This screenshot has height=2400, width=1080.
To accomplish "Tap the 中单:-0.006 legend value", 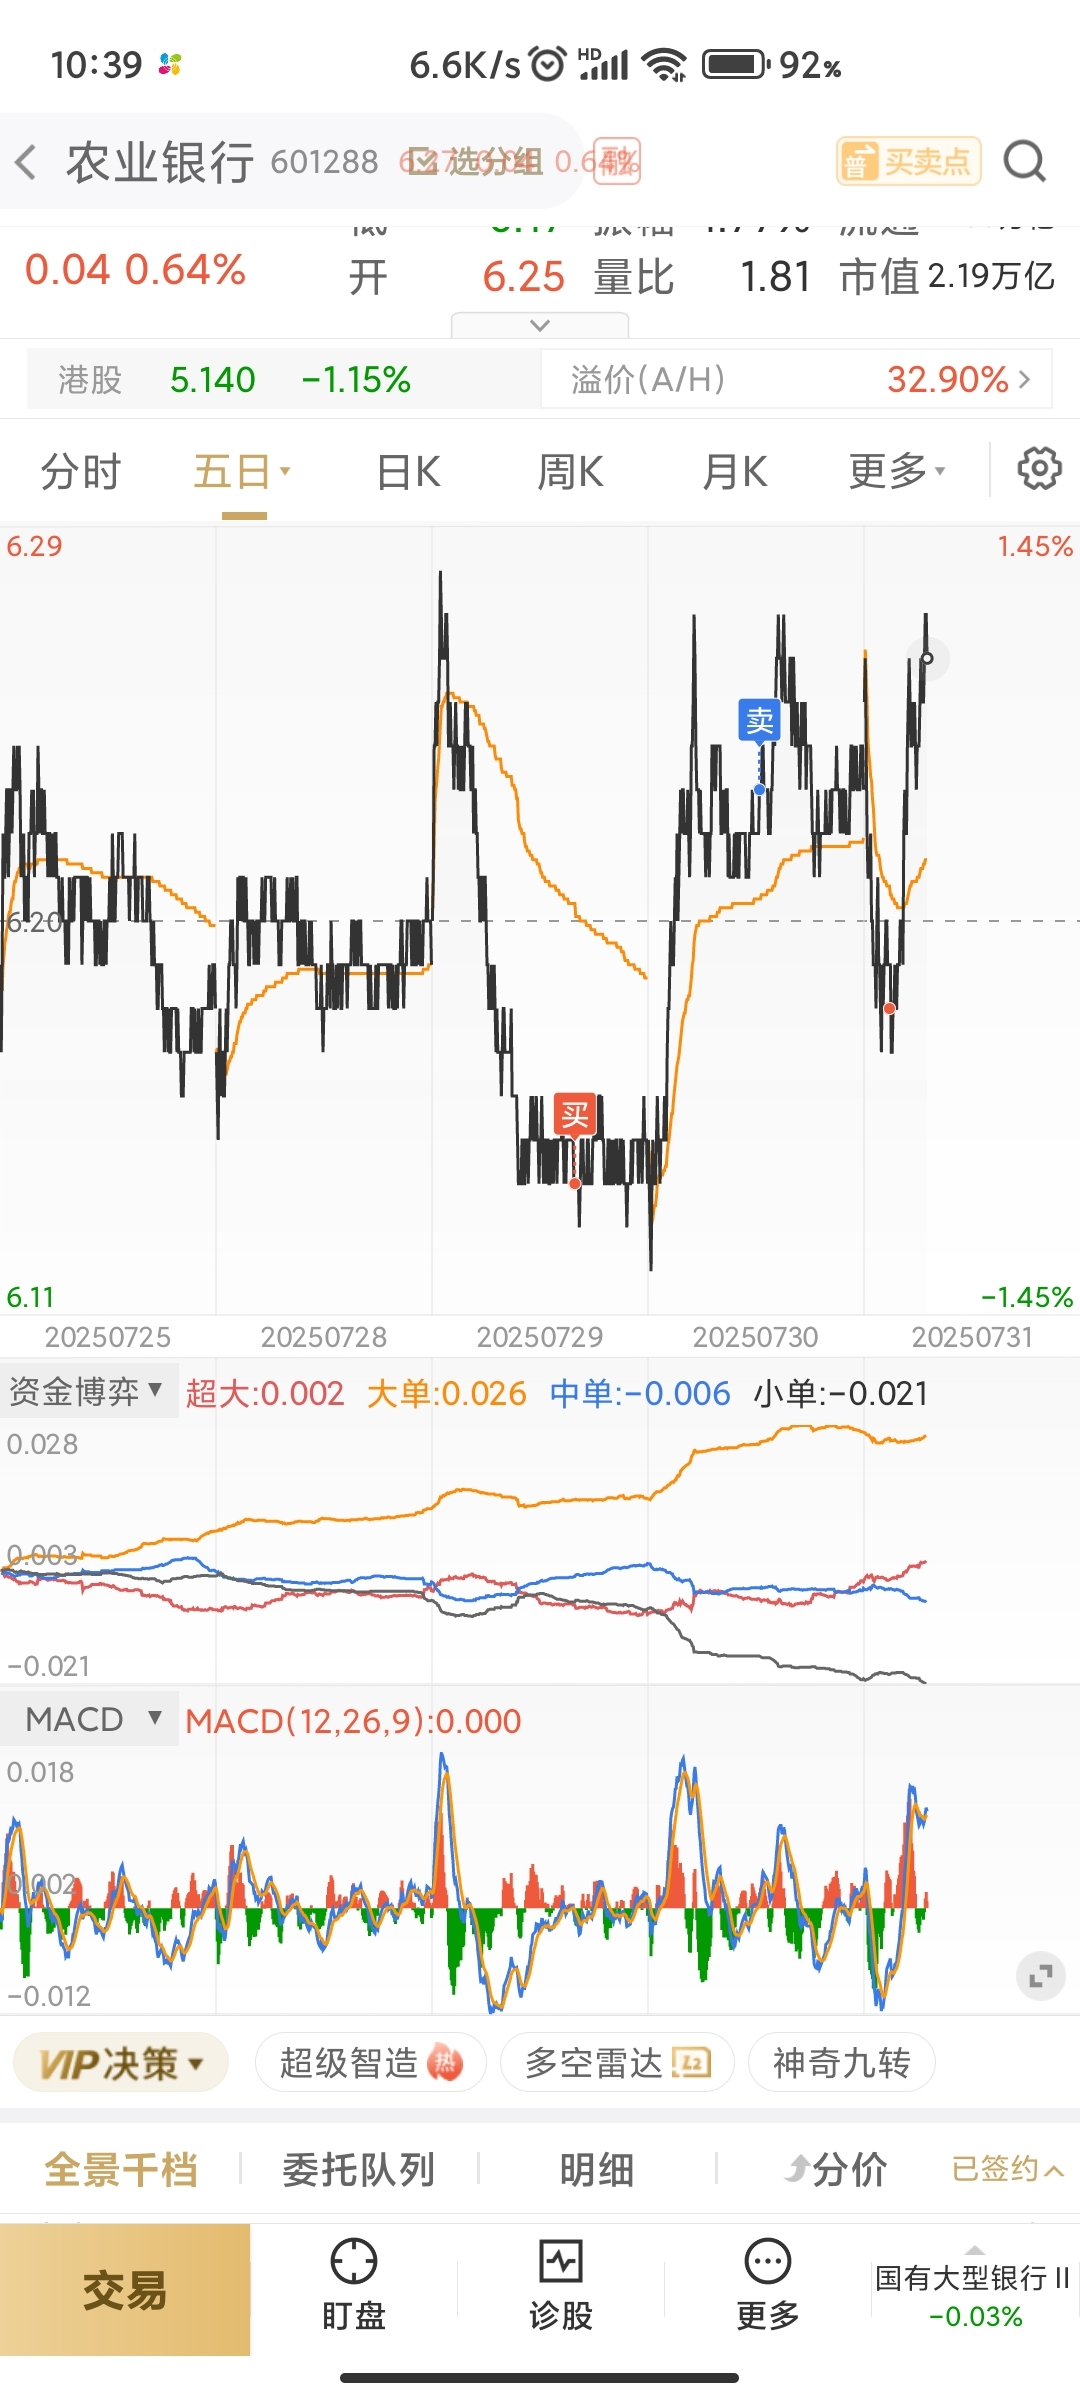I will 640,1393.
